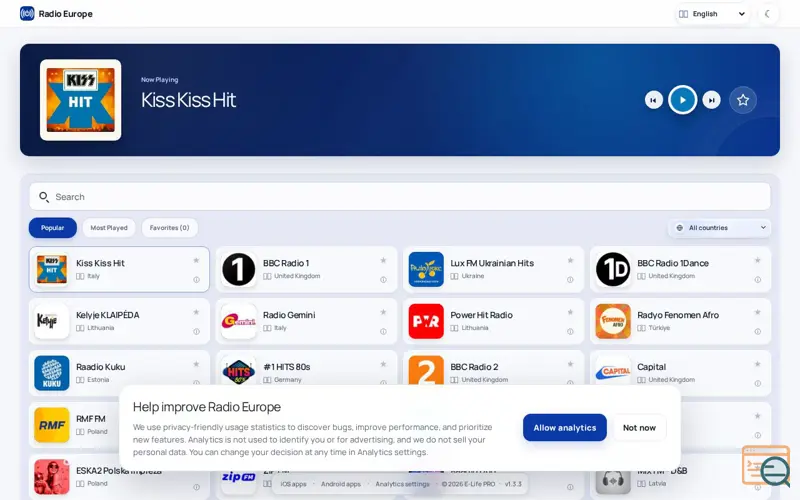The height and width of the screenshot is (500, 800).
Task: Click the Radio Gemini logo
Action: 239,321
